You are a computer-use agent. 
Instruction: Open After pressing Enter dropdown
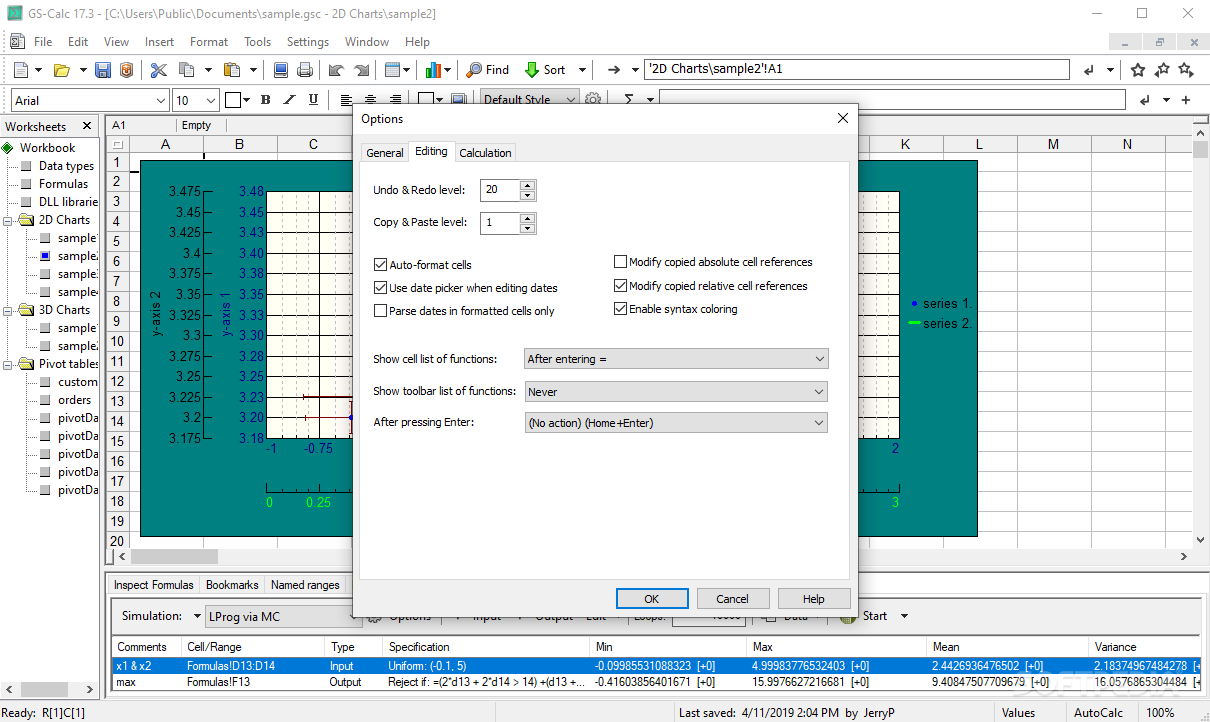(x=676, y=423)
